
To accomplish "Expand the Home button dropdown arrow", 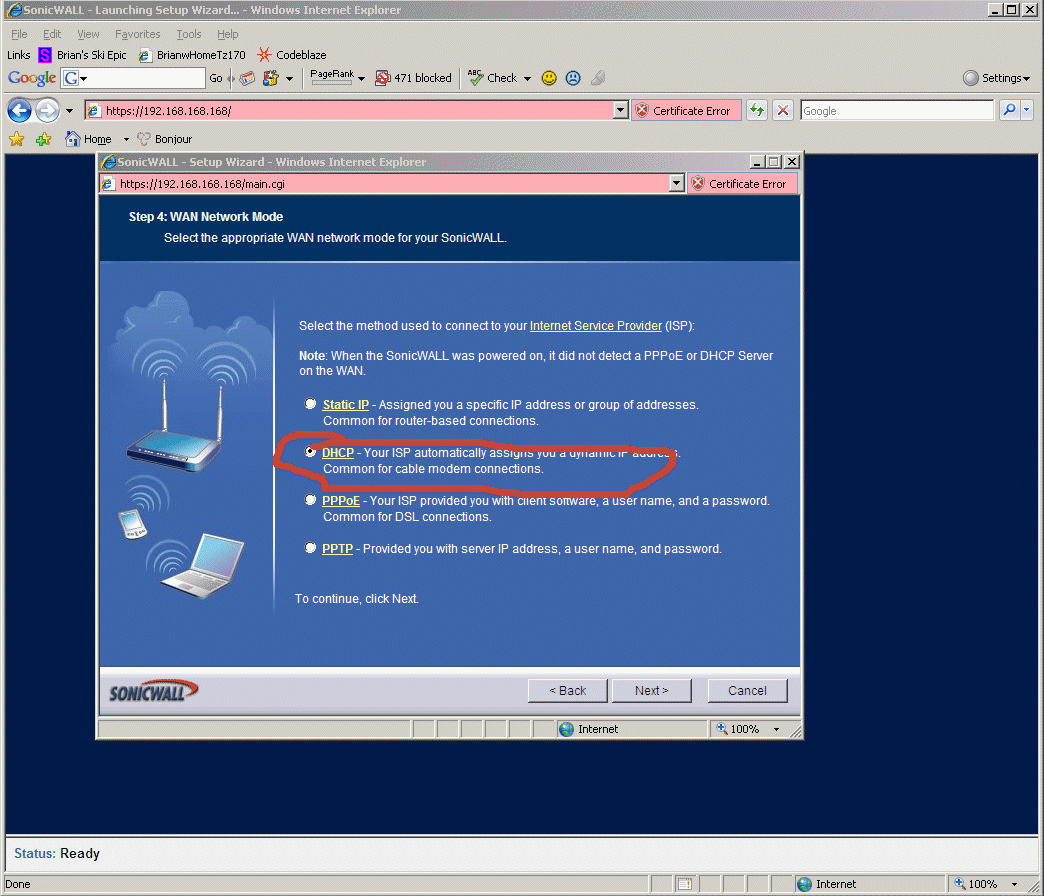I will 126,139.
